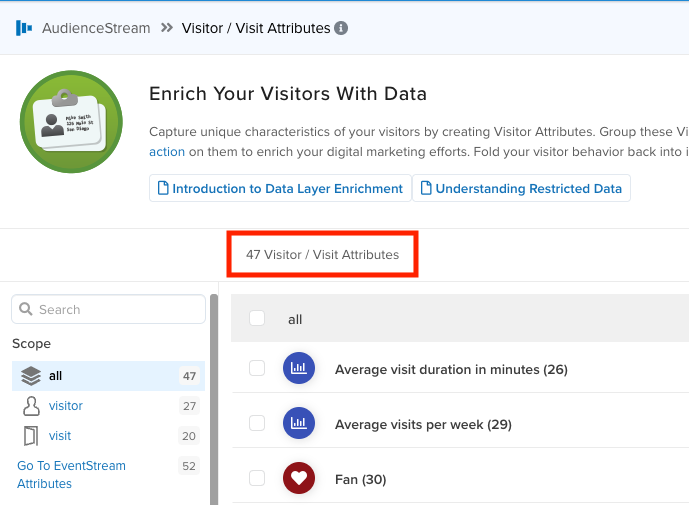Click the person icon for visitor scope
This screenshot has height=505, width=689.
click(31, 406)
